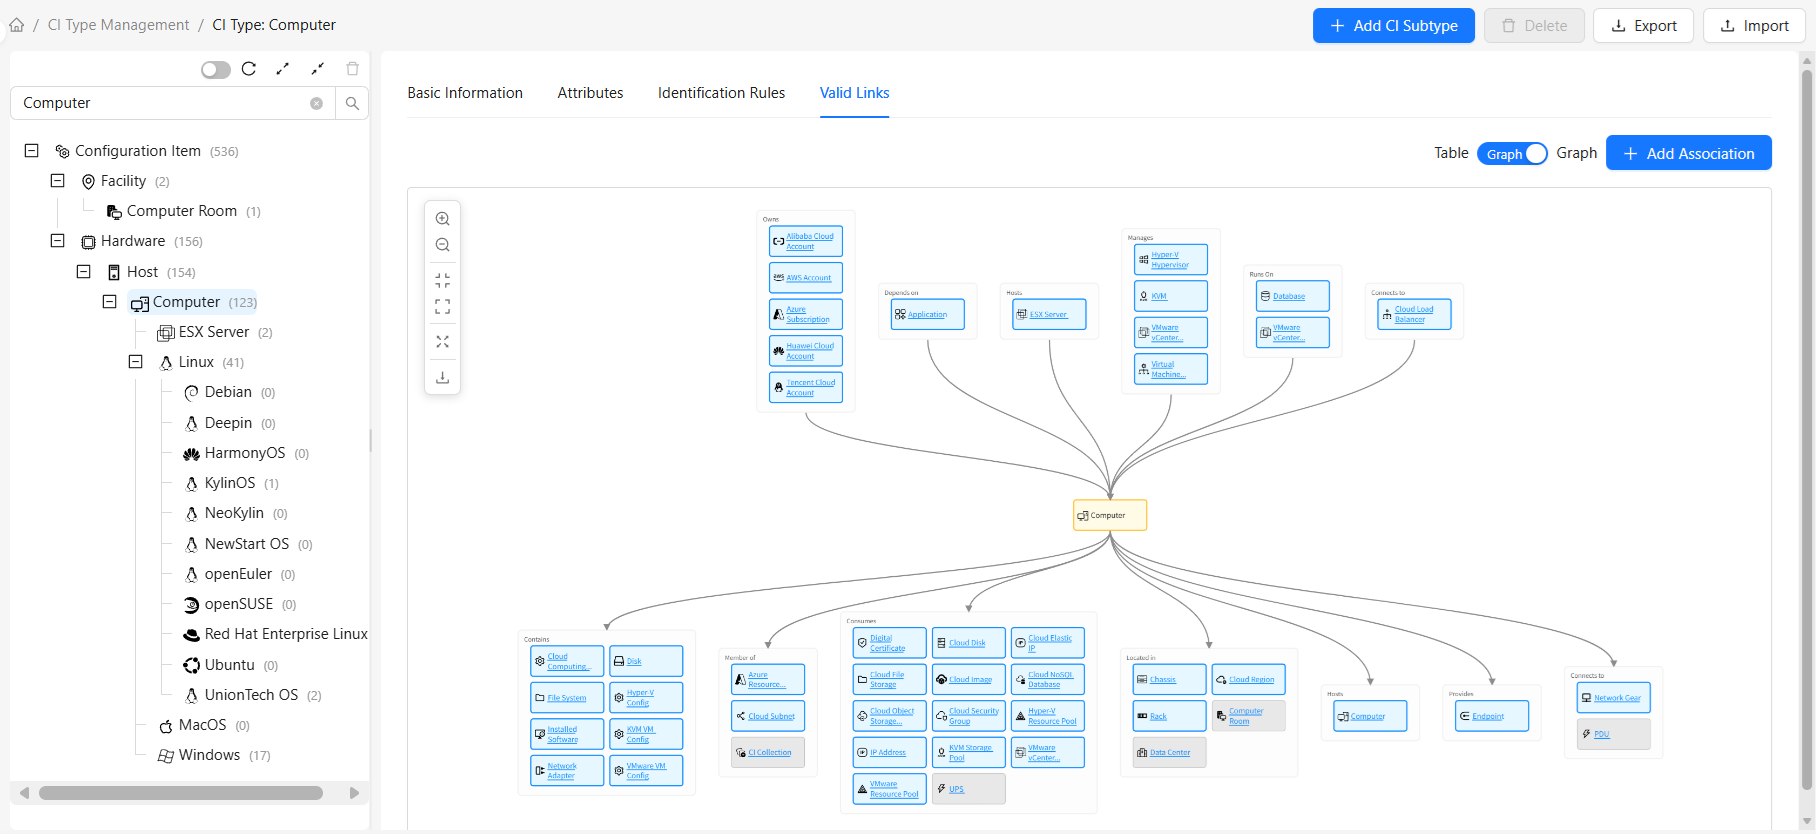The height and width of the screenshot is (834, 1816).
Task: Click the tree's horizontal scrollbar thumb
Action: click(x=181, y=793)
